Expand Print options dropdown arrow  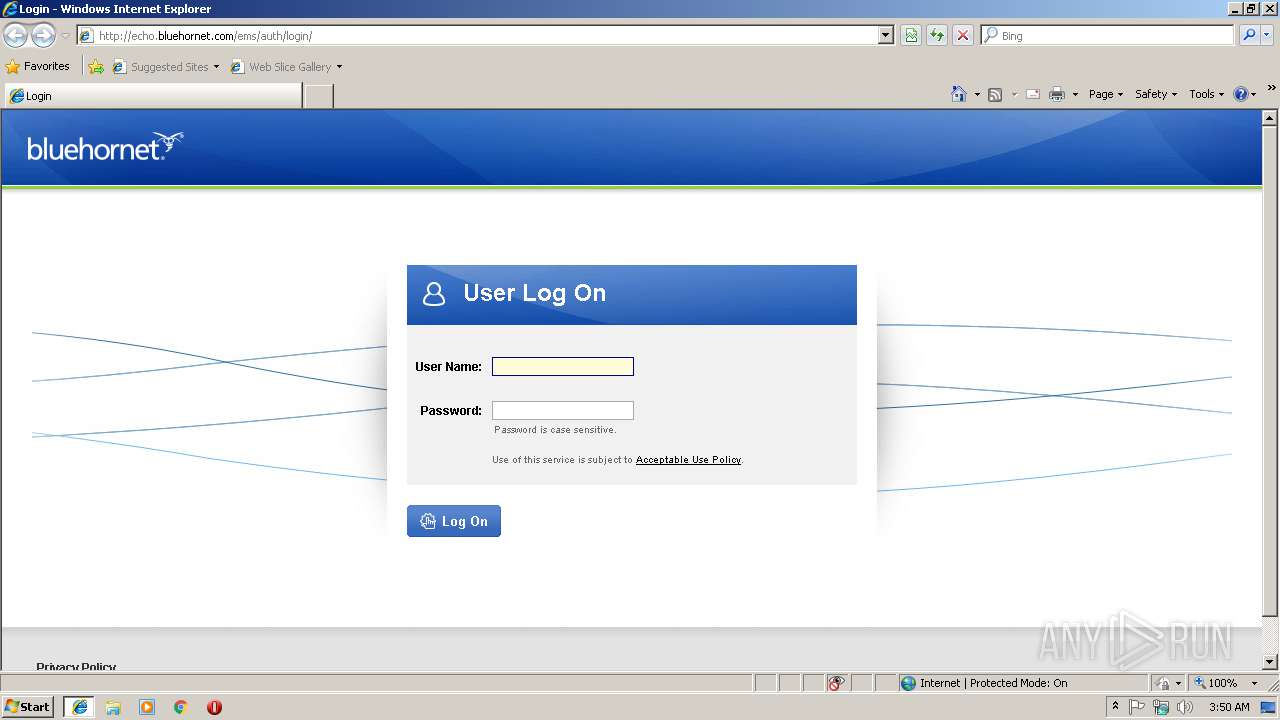pos(1075,94)
